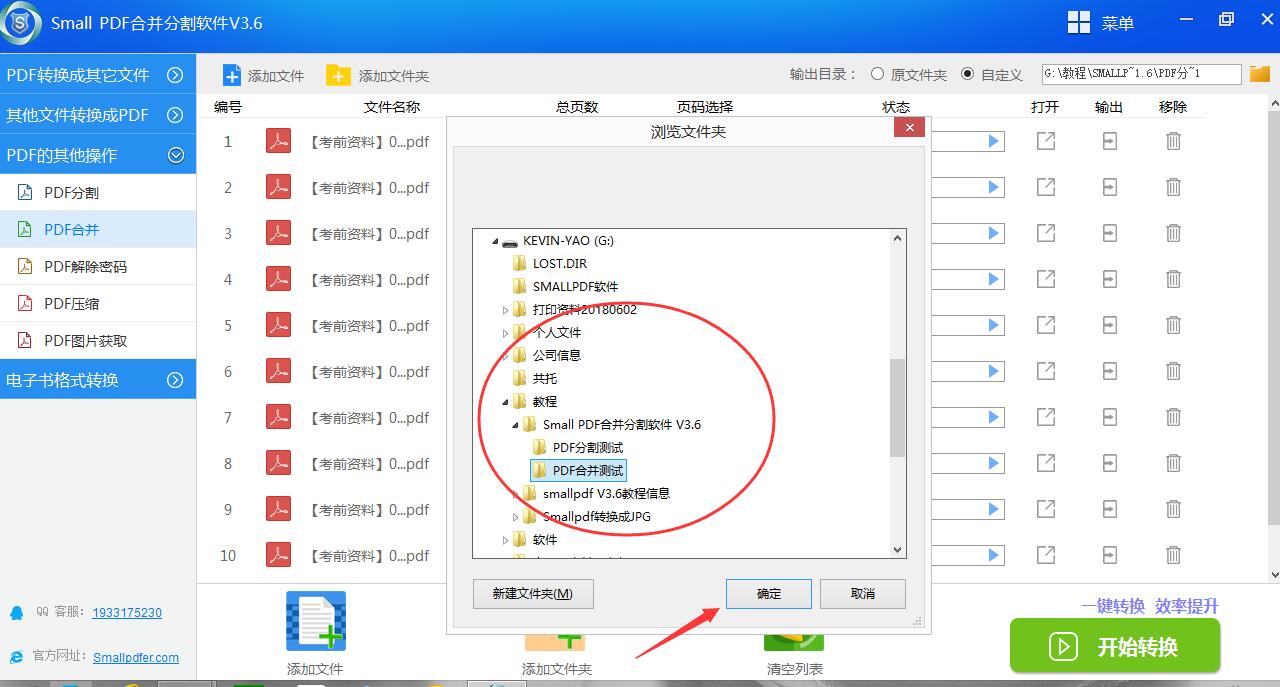
Task: Click the 菜单 menu label
Action: [1118, 24]
